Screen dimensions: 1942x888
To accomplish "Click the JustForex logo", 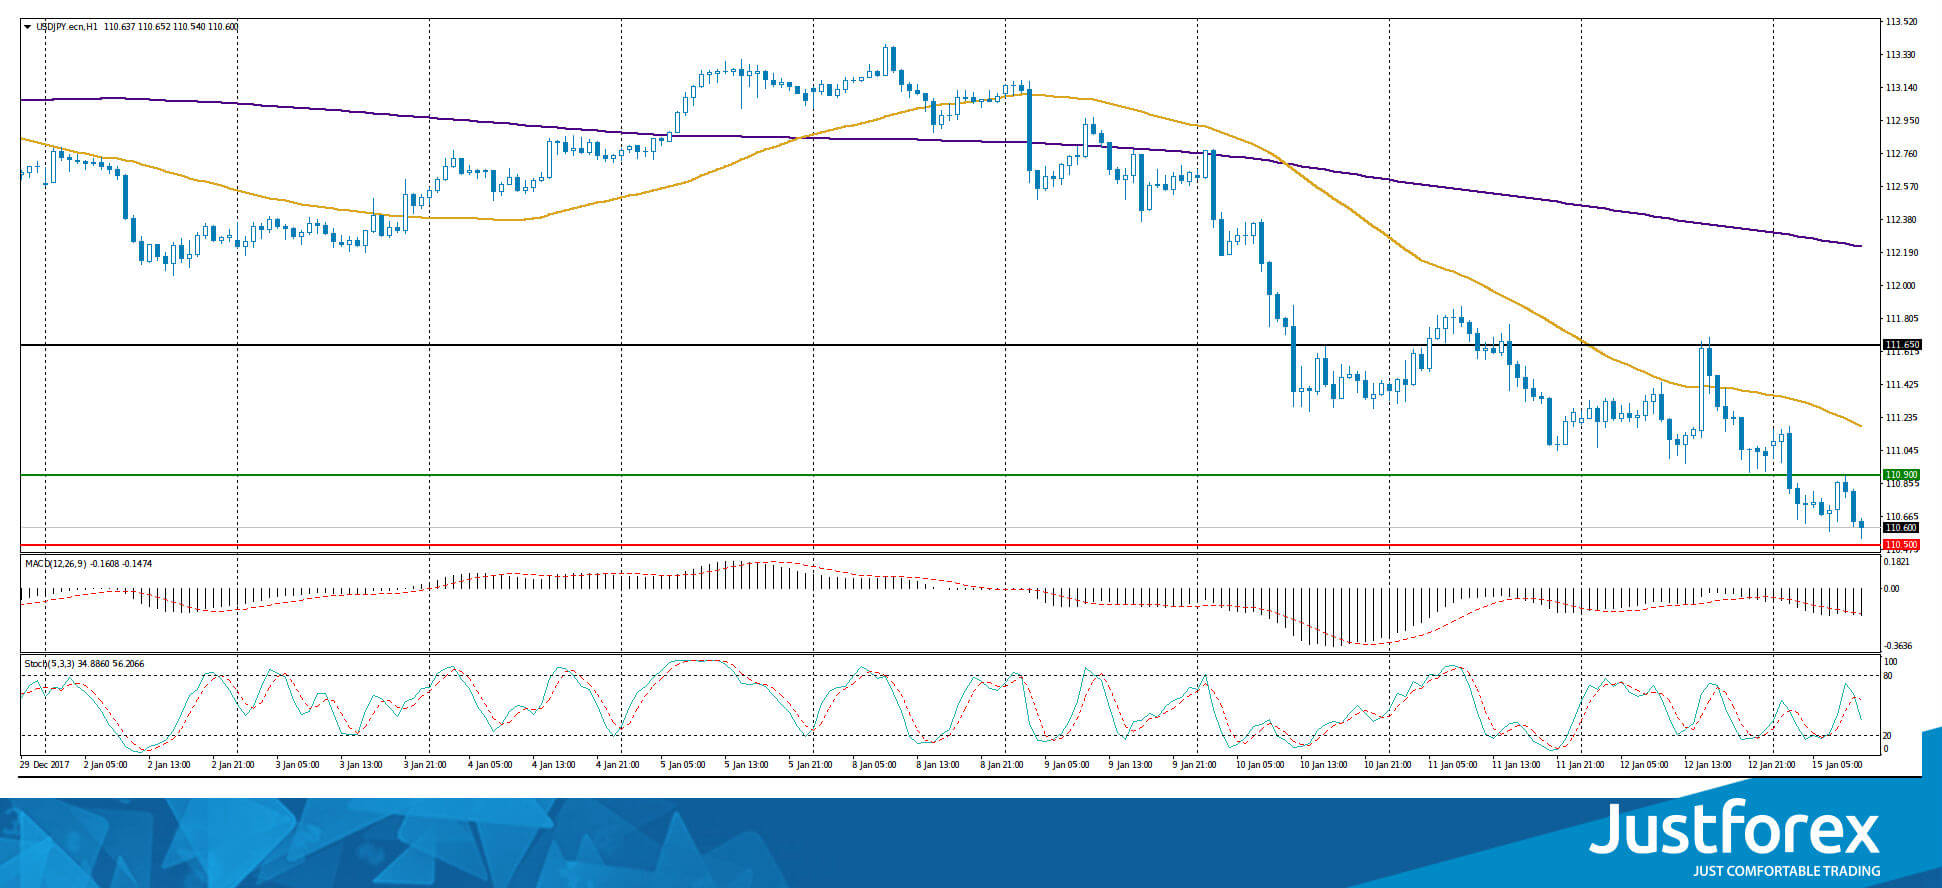I will [1735, 829].
